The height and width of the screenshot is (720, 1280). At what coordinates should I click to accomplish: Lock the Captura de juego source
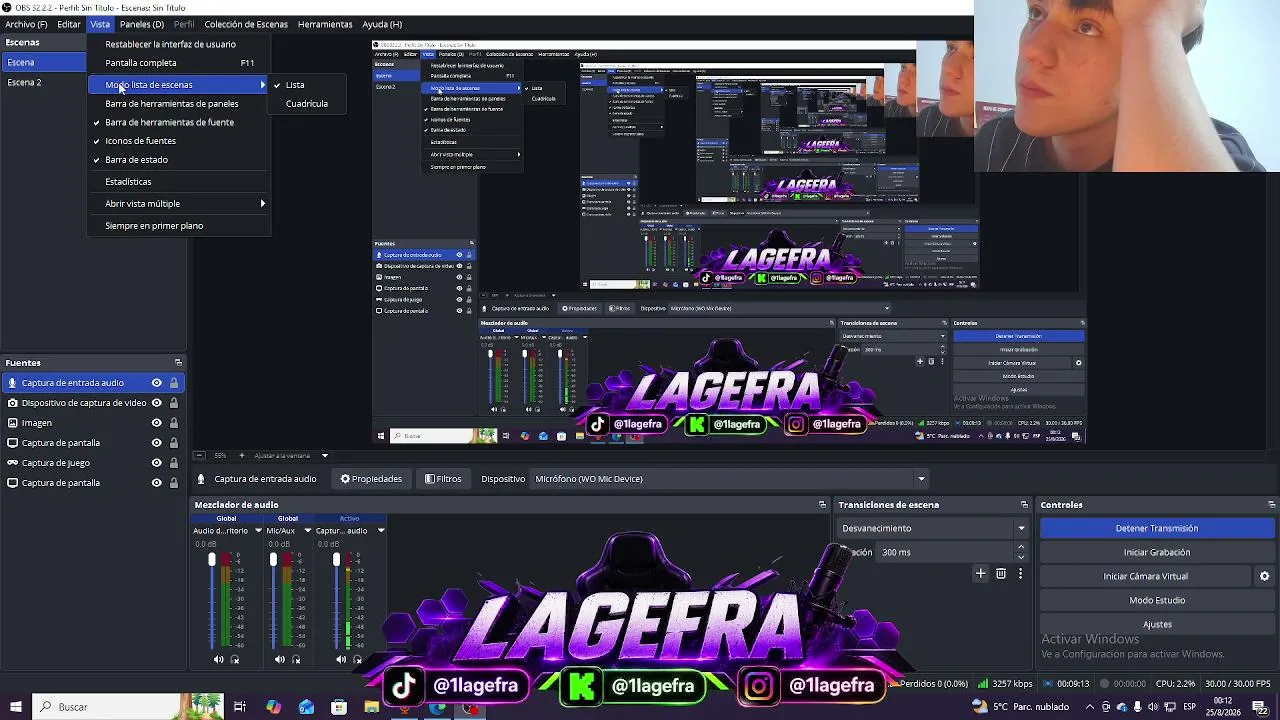(x=174, y=463)
